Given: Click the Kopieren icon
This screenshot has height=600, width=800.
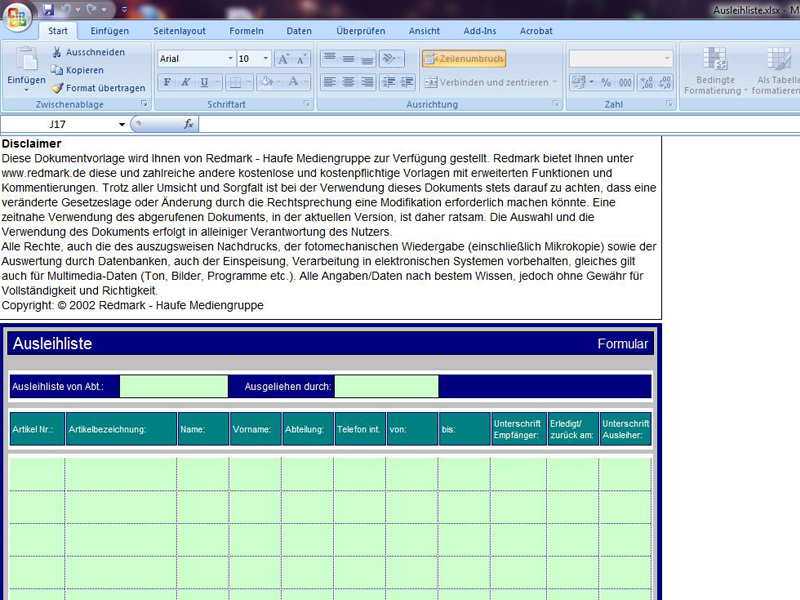Looking at the screenshot, I should pos(58,70).
